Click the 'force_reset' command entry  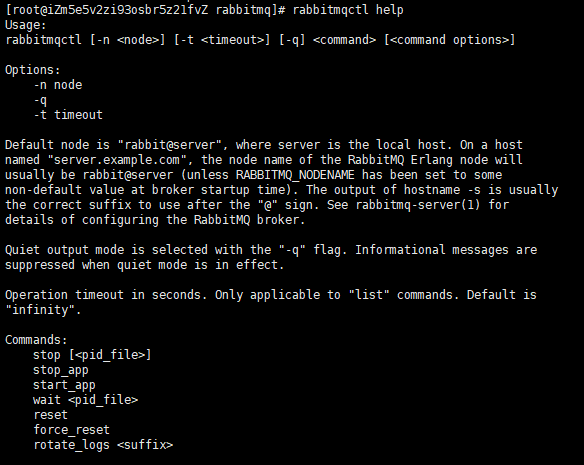72,430
